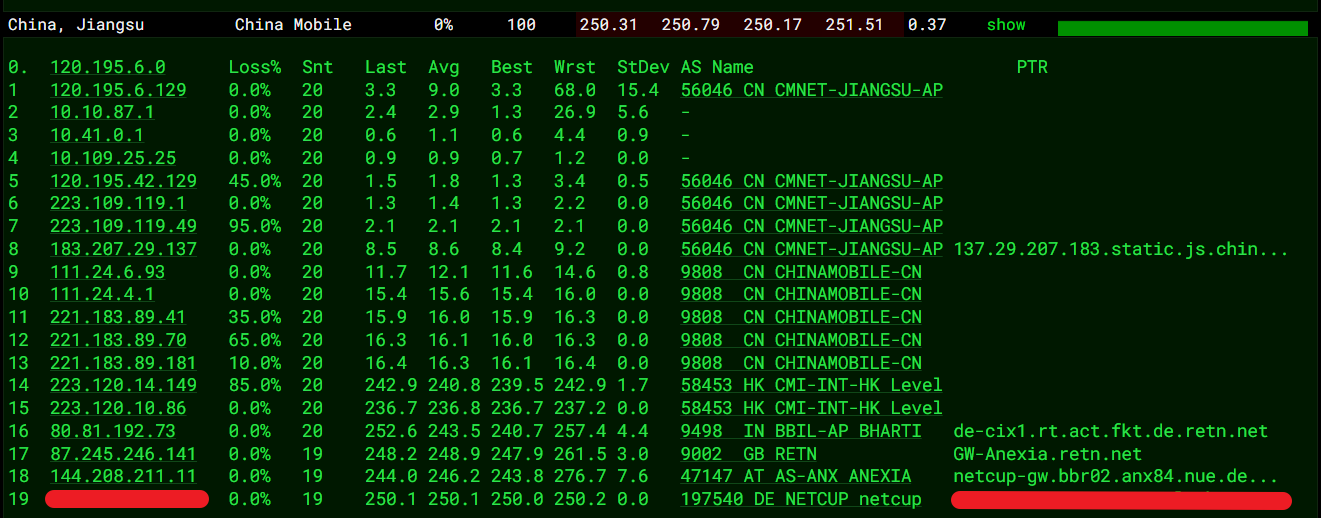
Task: Open 58453 HK CMI-INT-HK link on hop 15
Action: pyautogui.click(x=811, y=408)
